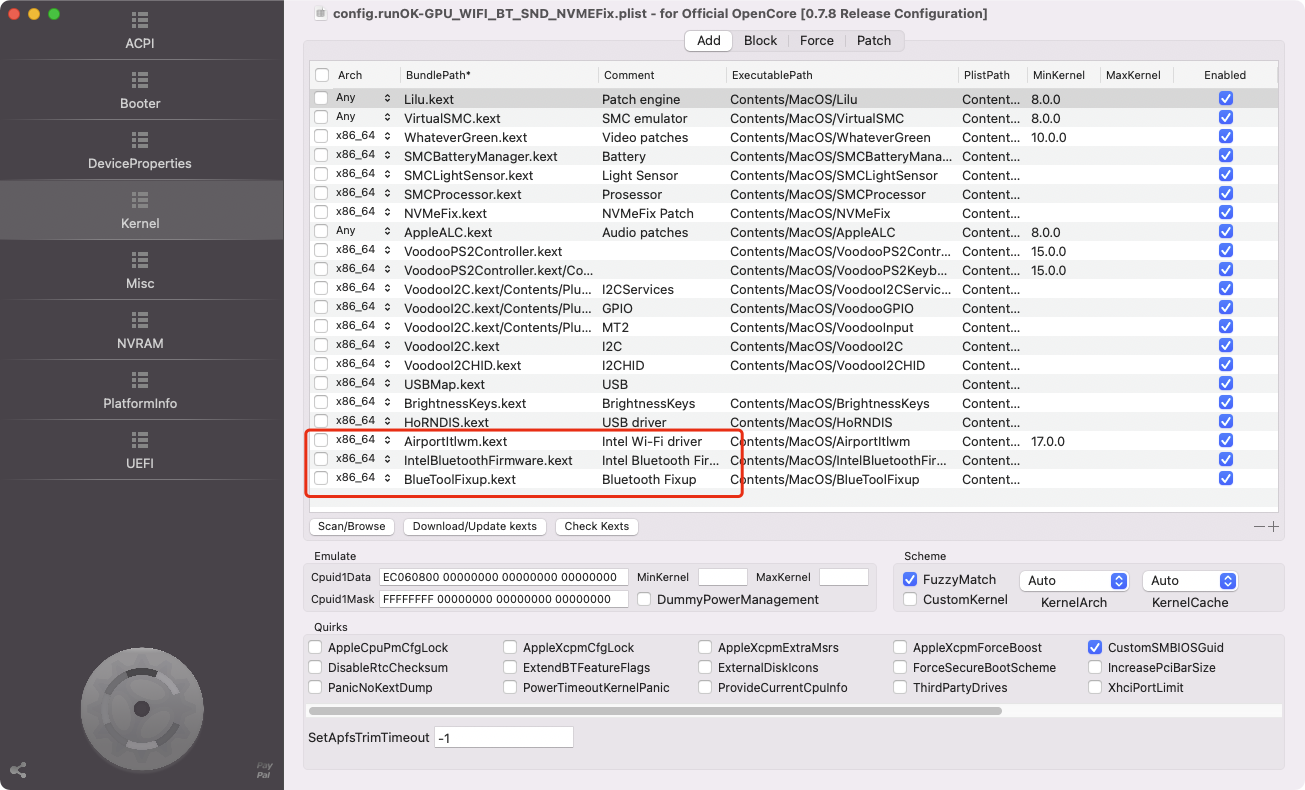This screenshot has height=790, width=1305.
Task: Open the NVRAM configuration section
Action: pos(140,334)
